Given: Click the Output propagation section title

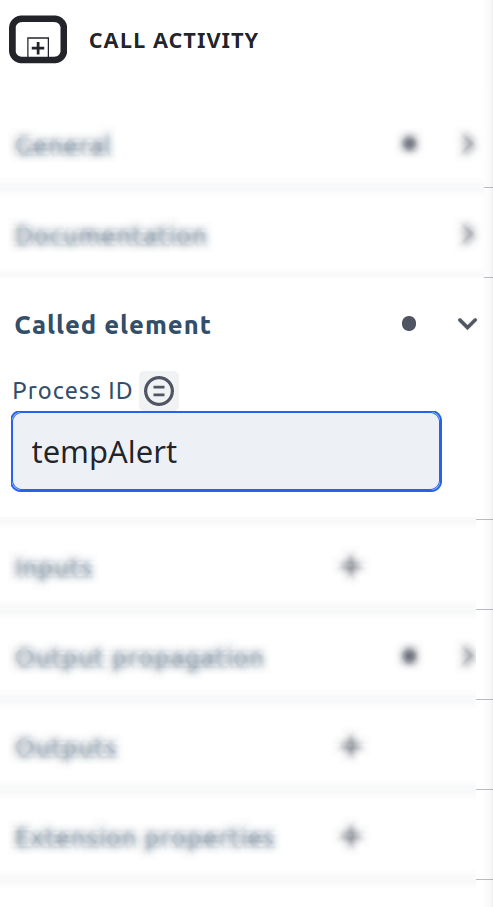Looking at the screenshot, I should 139,658.
